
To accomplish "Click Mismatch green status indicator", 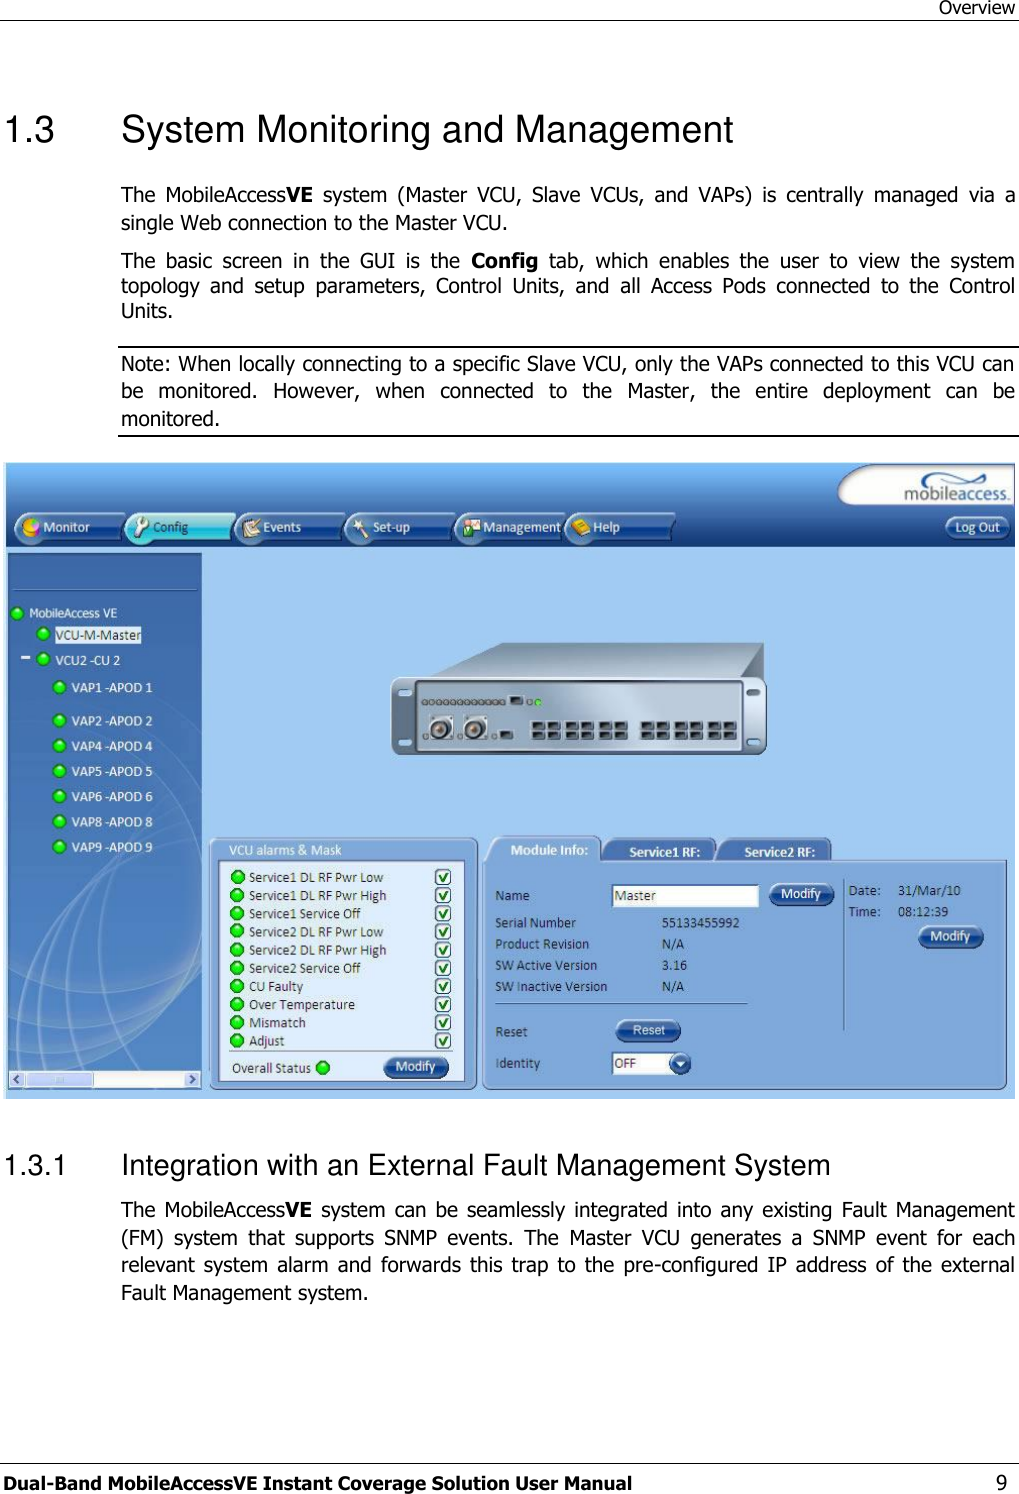I will point(237,1022).
